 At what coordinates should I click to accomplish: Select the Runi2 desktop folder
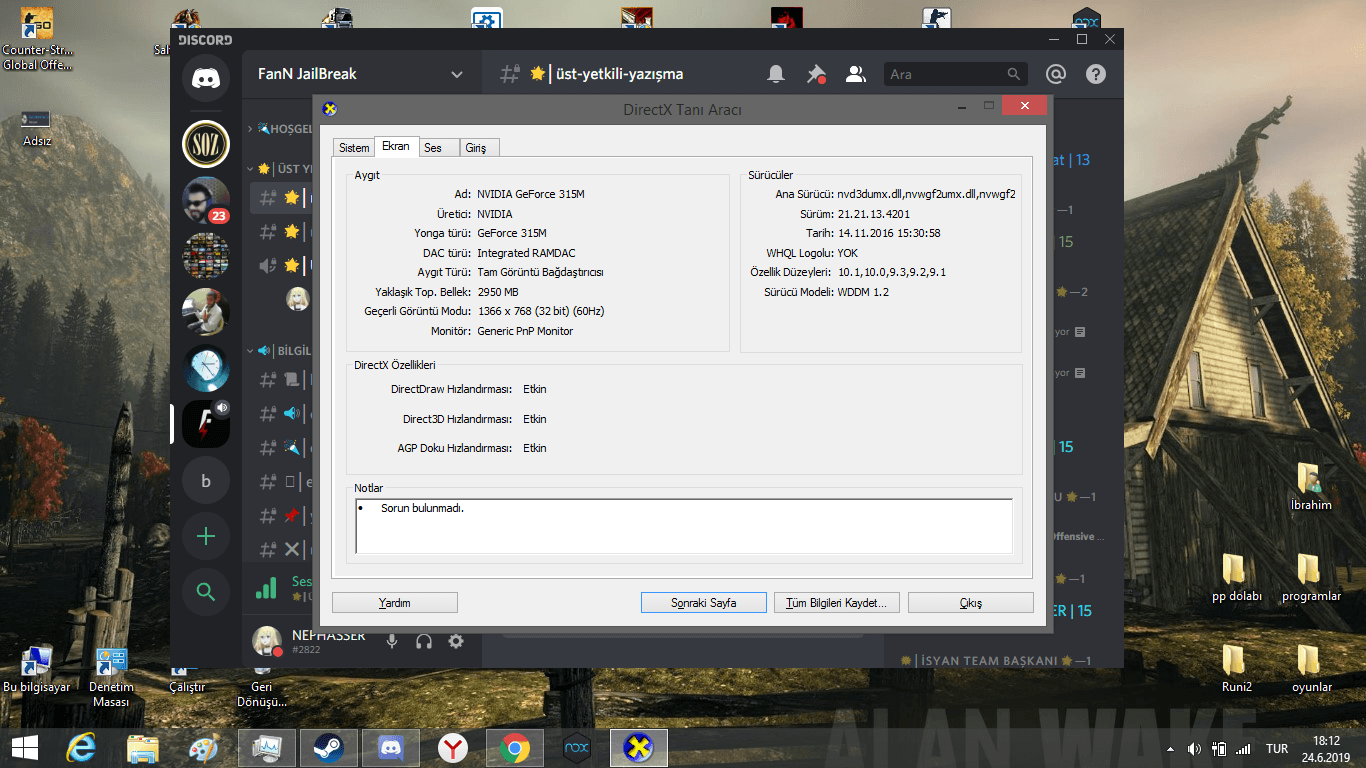click(x=1236, y=669)
